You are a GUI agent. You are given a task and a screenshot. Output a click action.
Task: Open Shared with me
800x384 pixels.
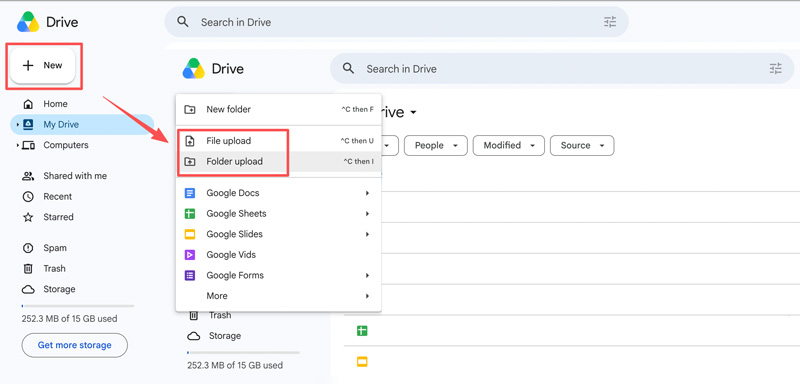pyautogui.click(x=75, y=176)
